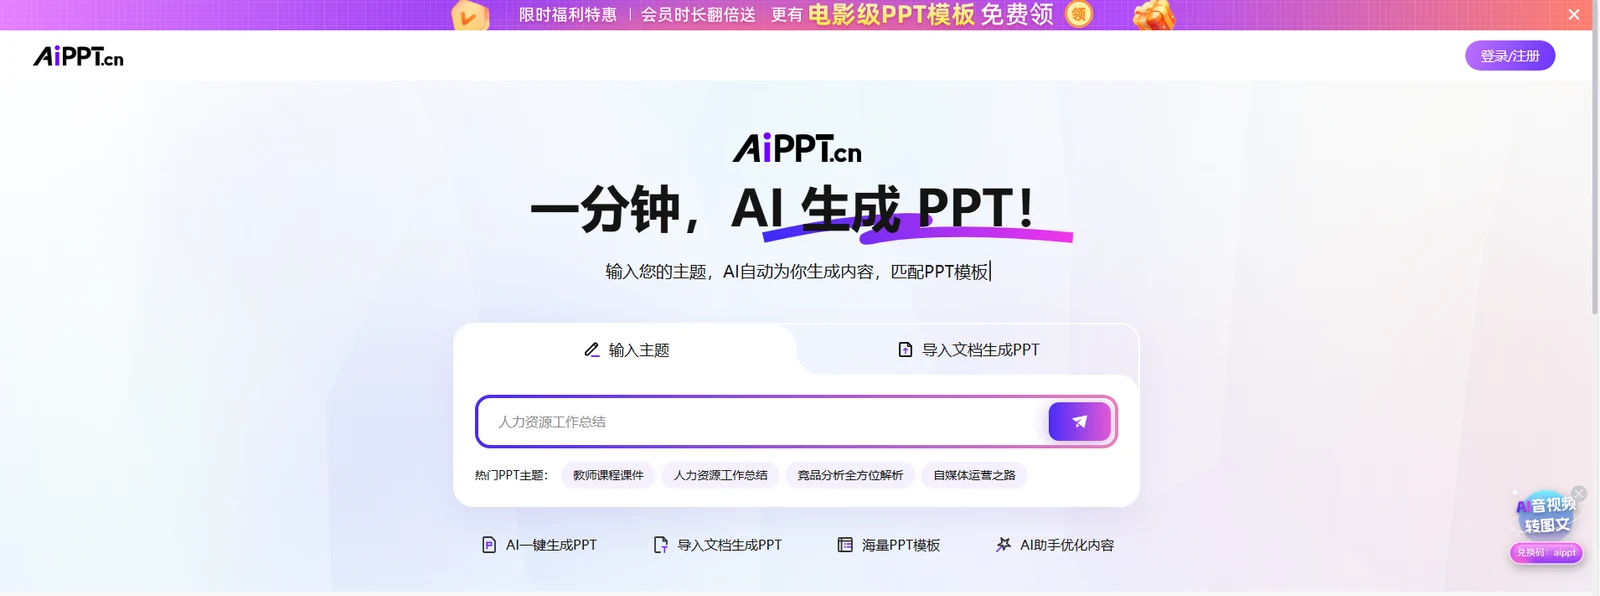Click the page vertical scrollbar thumb

(1595, 158)
